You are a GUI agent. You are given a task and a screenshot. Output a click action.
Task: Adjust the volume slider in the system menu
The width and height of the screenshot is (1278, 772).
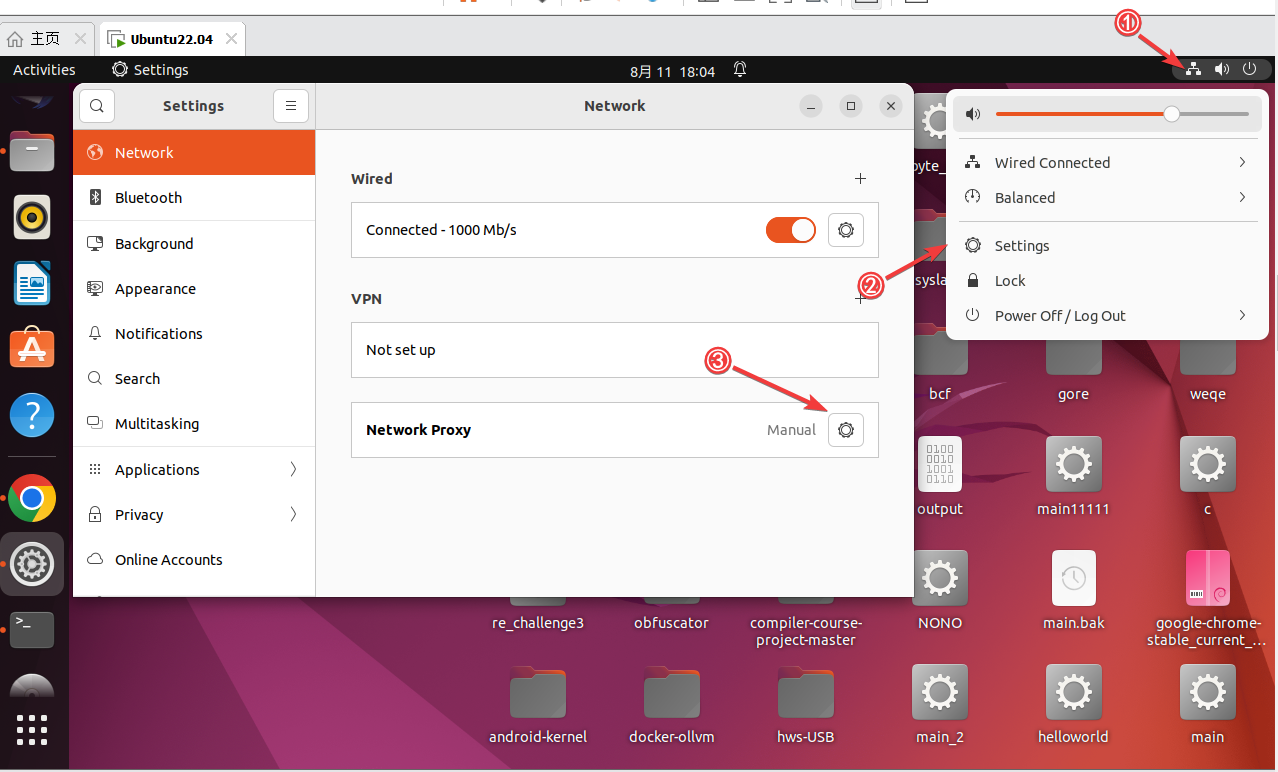pyautogui.click(x=1122, y=114)
